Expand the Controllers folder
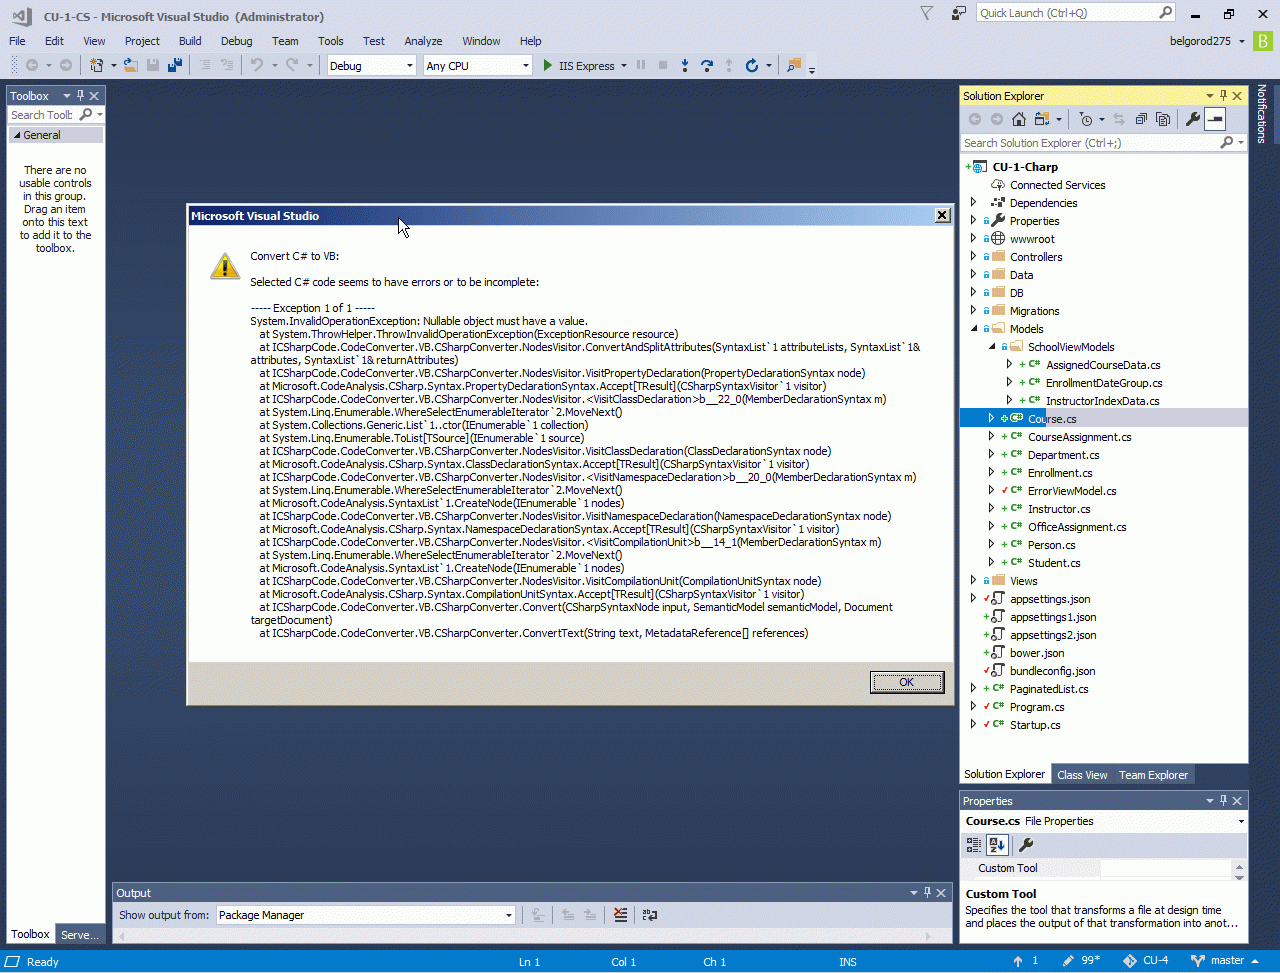 click(x=974, y=257)
